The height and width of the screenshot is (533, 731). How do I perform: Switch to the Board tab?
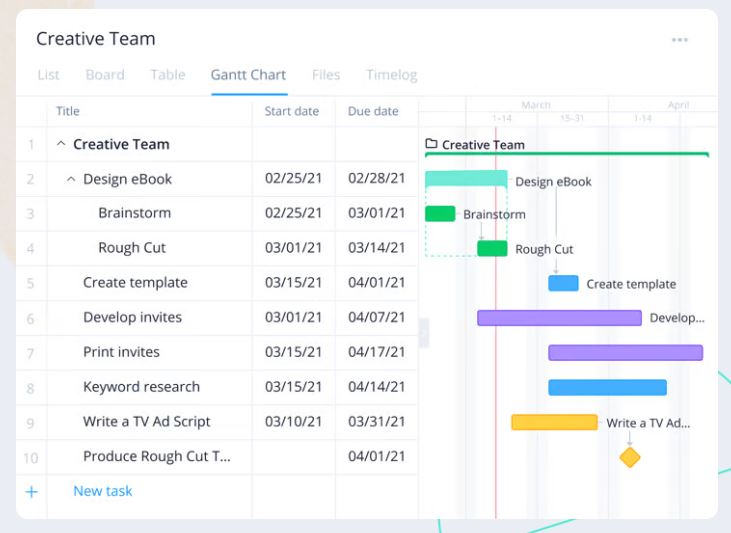tap(105, 75)
